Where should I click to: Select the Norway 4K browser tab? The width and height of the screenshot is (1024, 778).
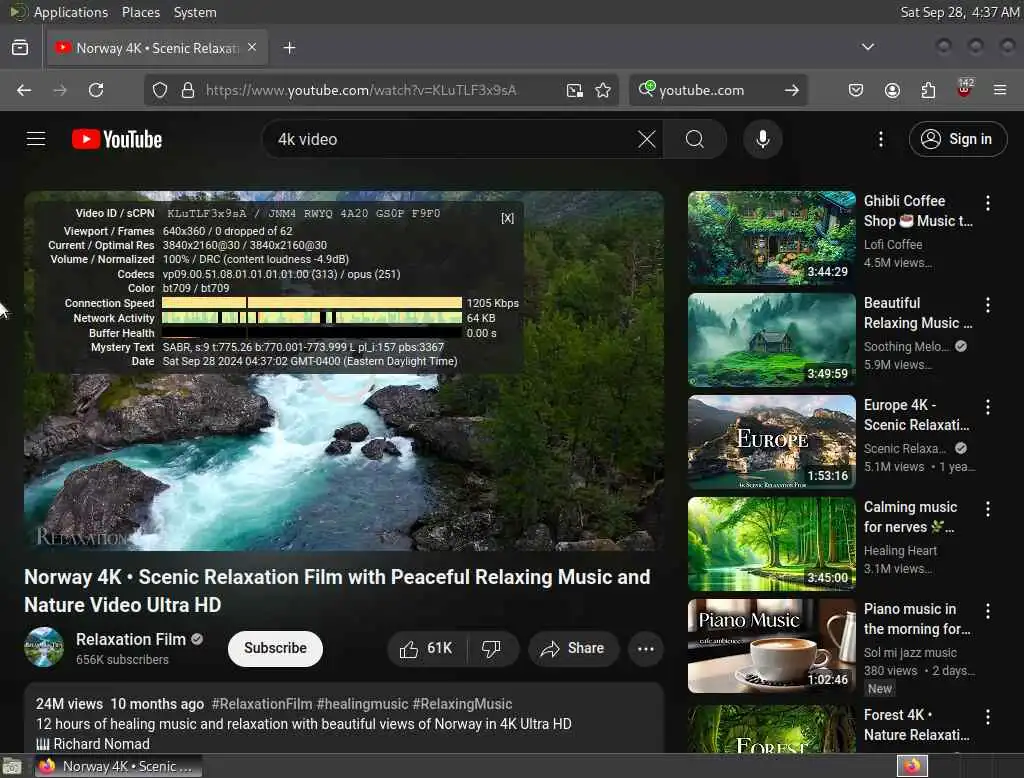(x=157, y=48)
